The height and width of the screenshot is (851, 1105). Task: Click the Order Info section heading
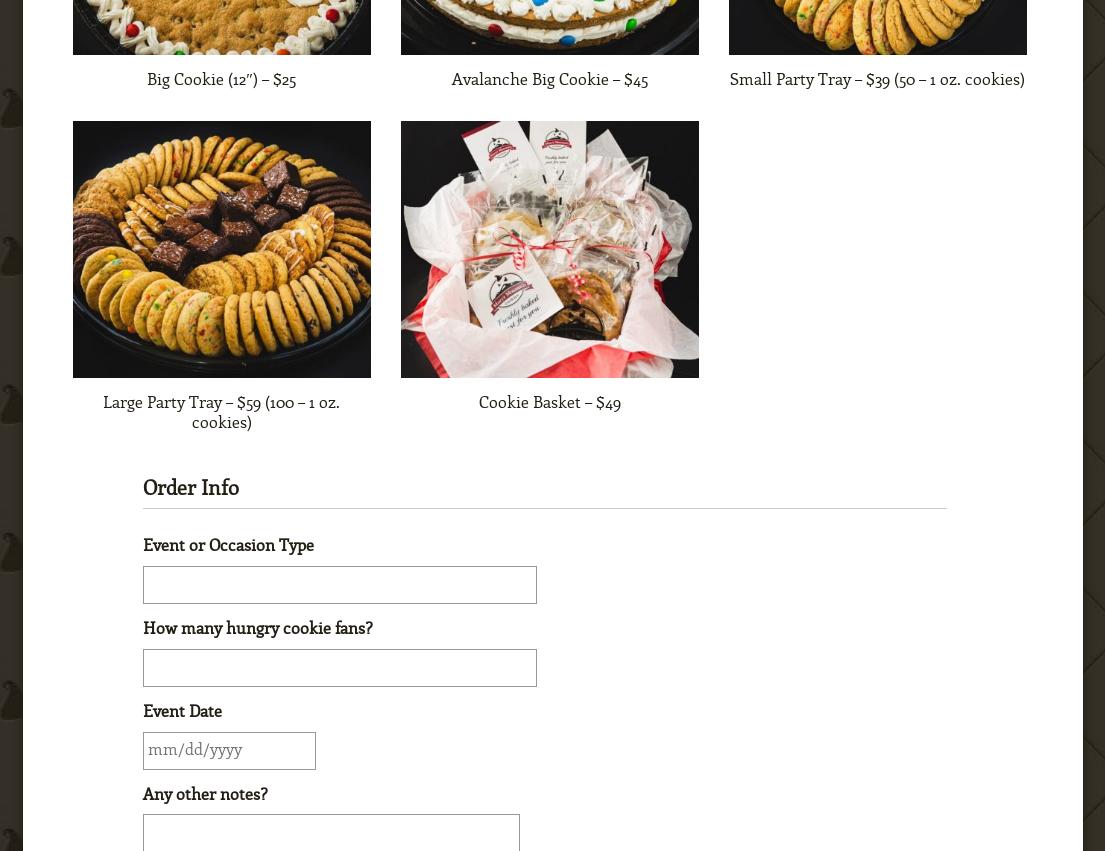click(x=191, y=487)
